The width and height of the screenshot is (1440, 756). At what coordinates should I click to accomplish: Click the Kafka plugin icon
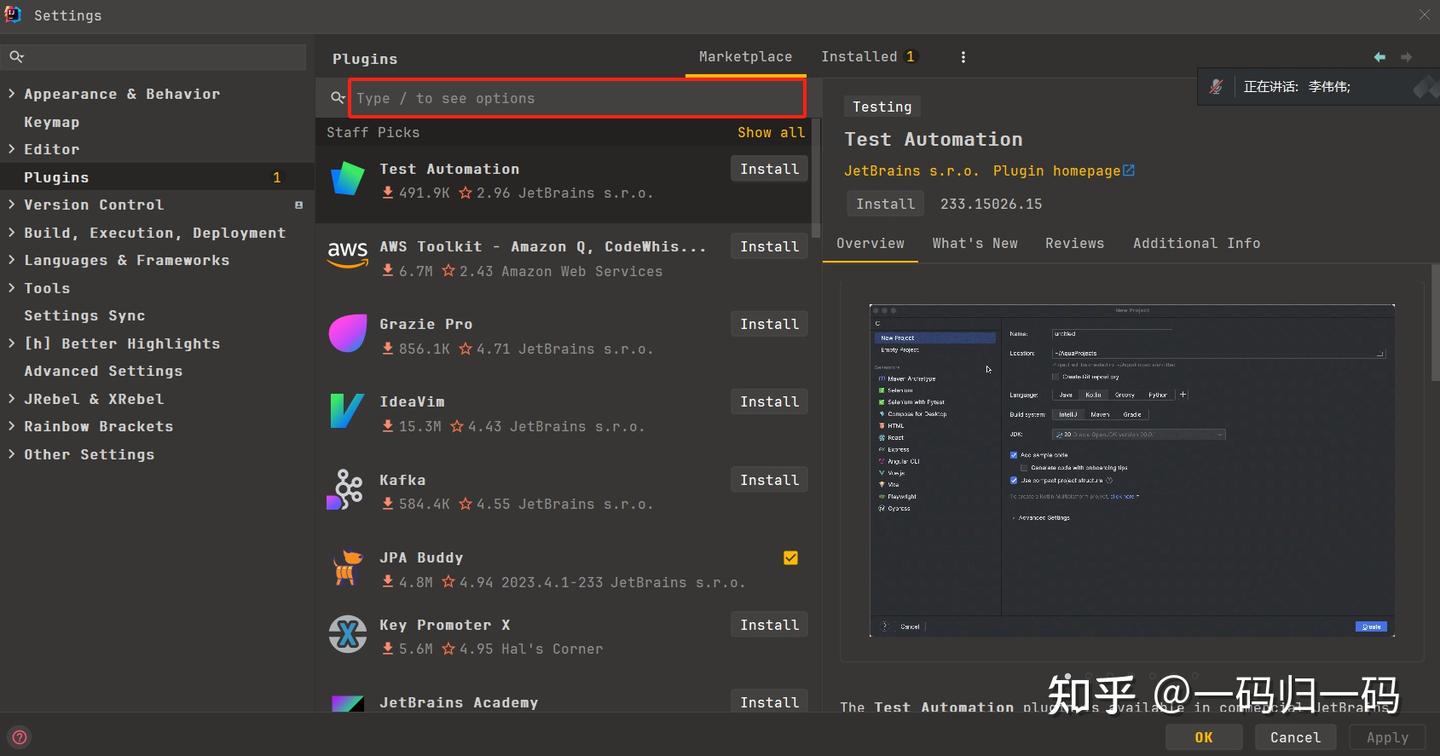[x=346, y=489]
